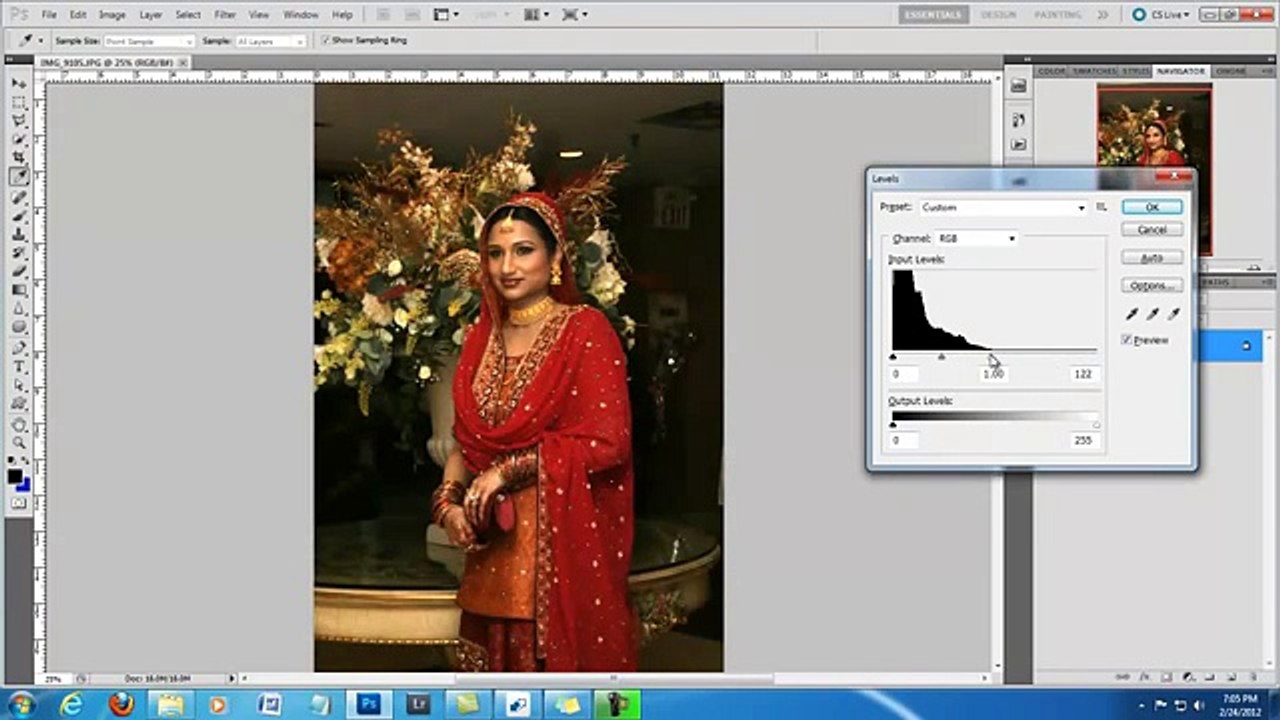Select the Brush tool

click(x=19, y=215)
